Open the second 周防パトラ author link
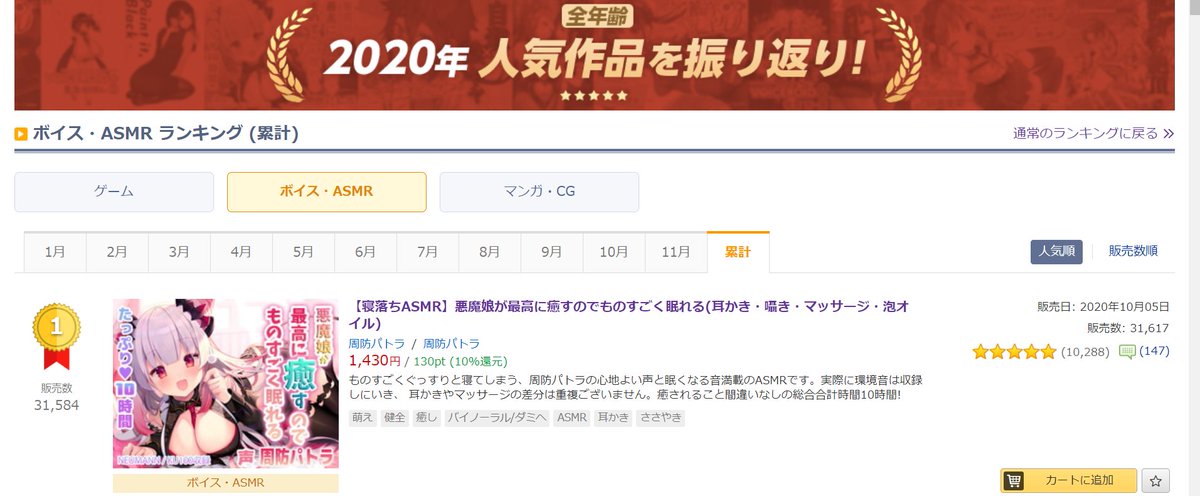This screenshot has width=1200, height=496. point(452,343)
